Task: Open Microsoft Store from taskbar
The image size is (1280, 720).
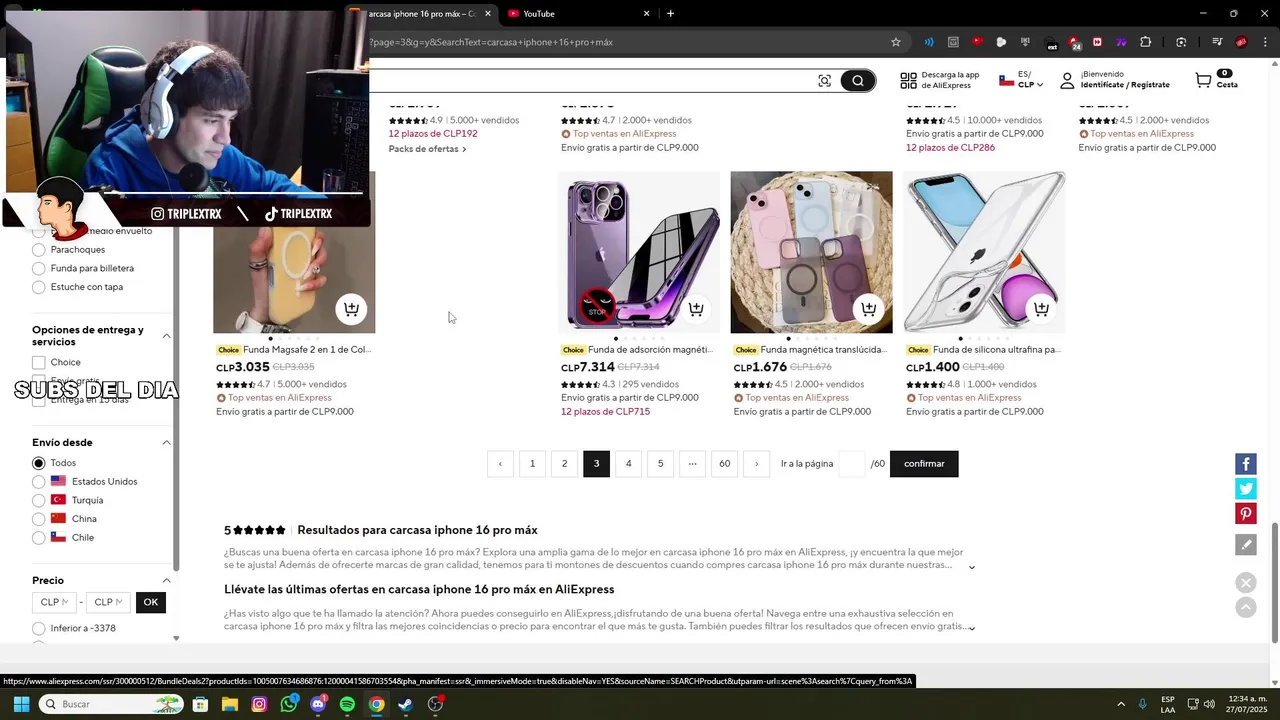Action: (x=200, y=704)
